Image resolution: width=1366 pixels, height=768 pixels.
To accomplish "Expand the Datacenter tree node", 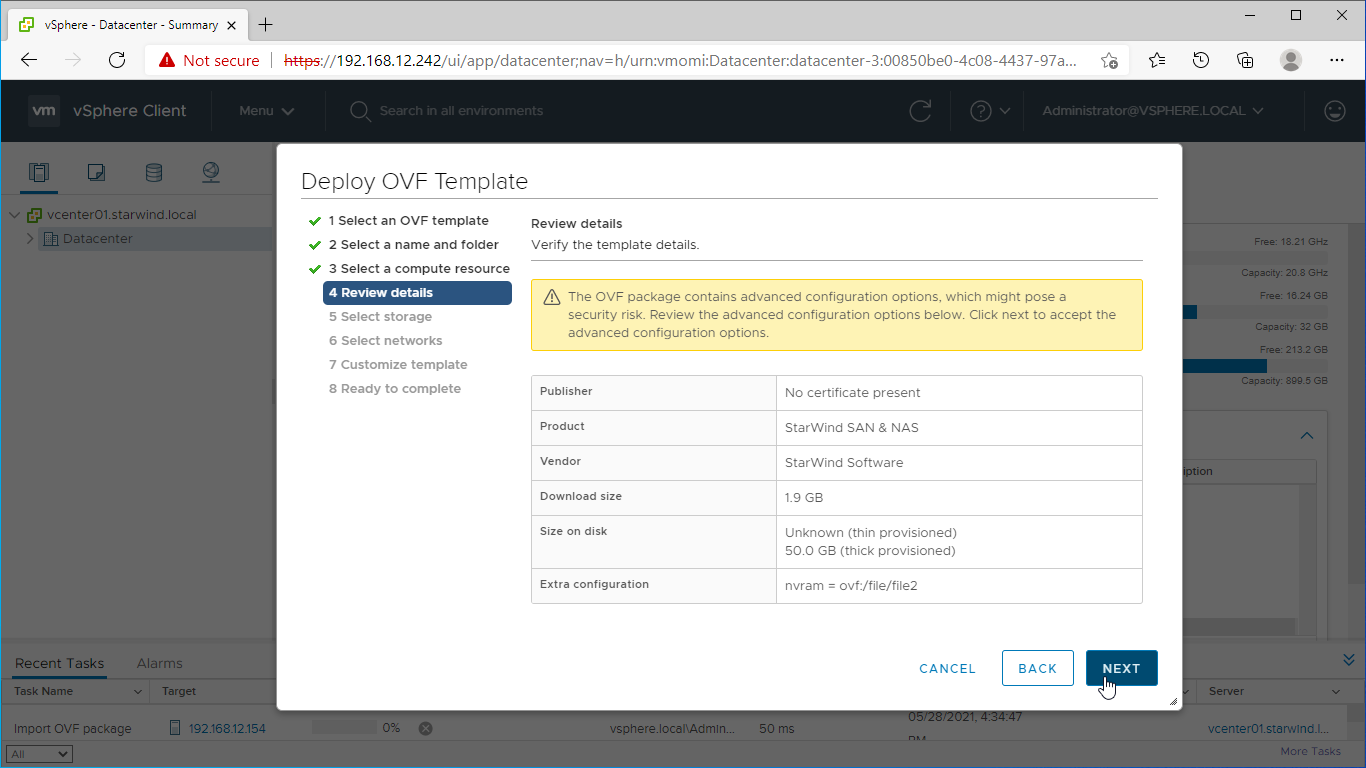I will tap(30, 239).
